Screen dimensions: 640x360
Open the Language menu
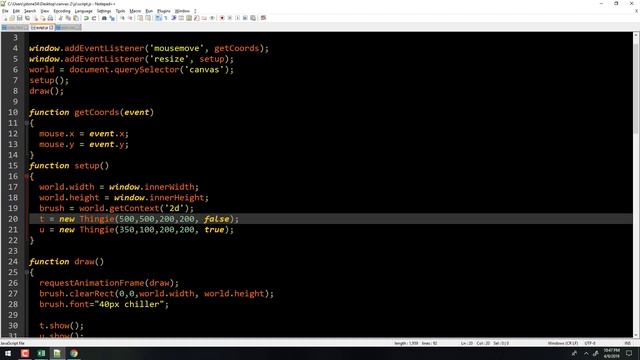(x=84, y=11)
